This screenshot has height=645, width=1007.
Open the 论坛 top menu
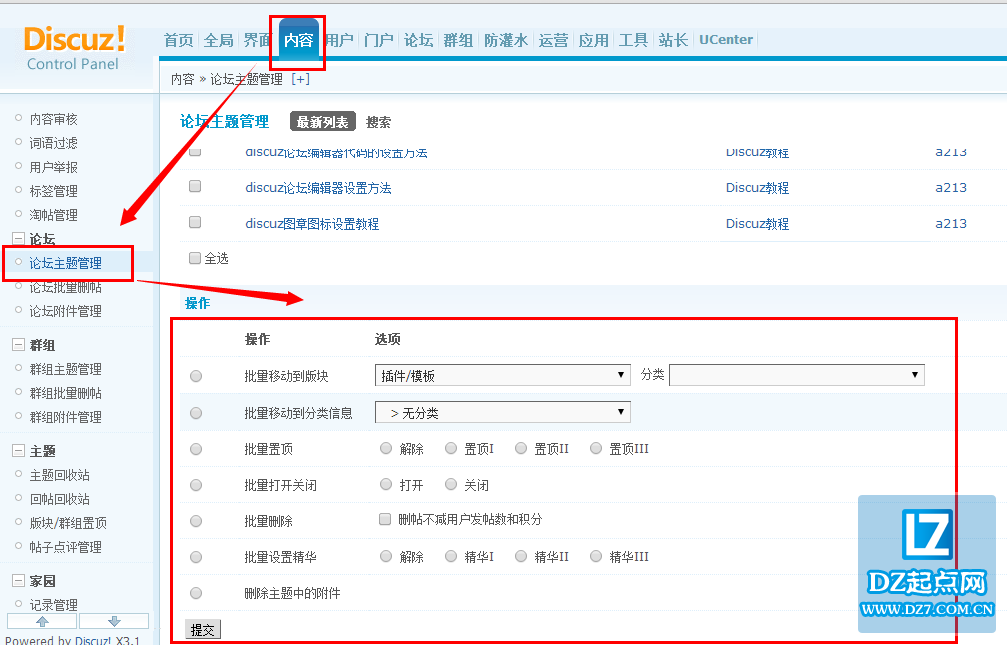(x=419, y=40)
